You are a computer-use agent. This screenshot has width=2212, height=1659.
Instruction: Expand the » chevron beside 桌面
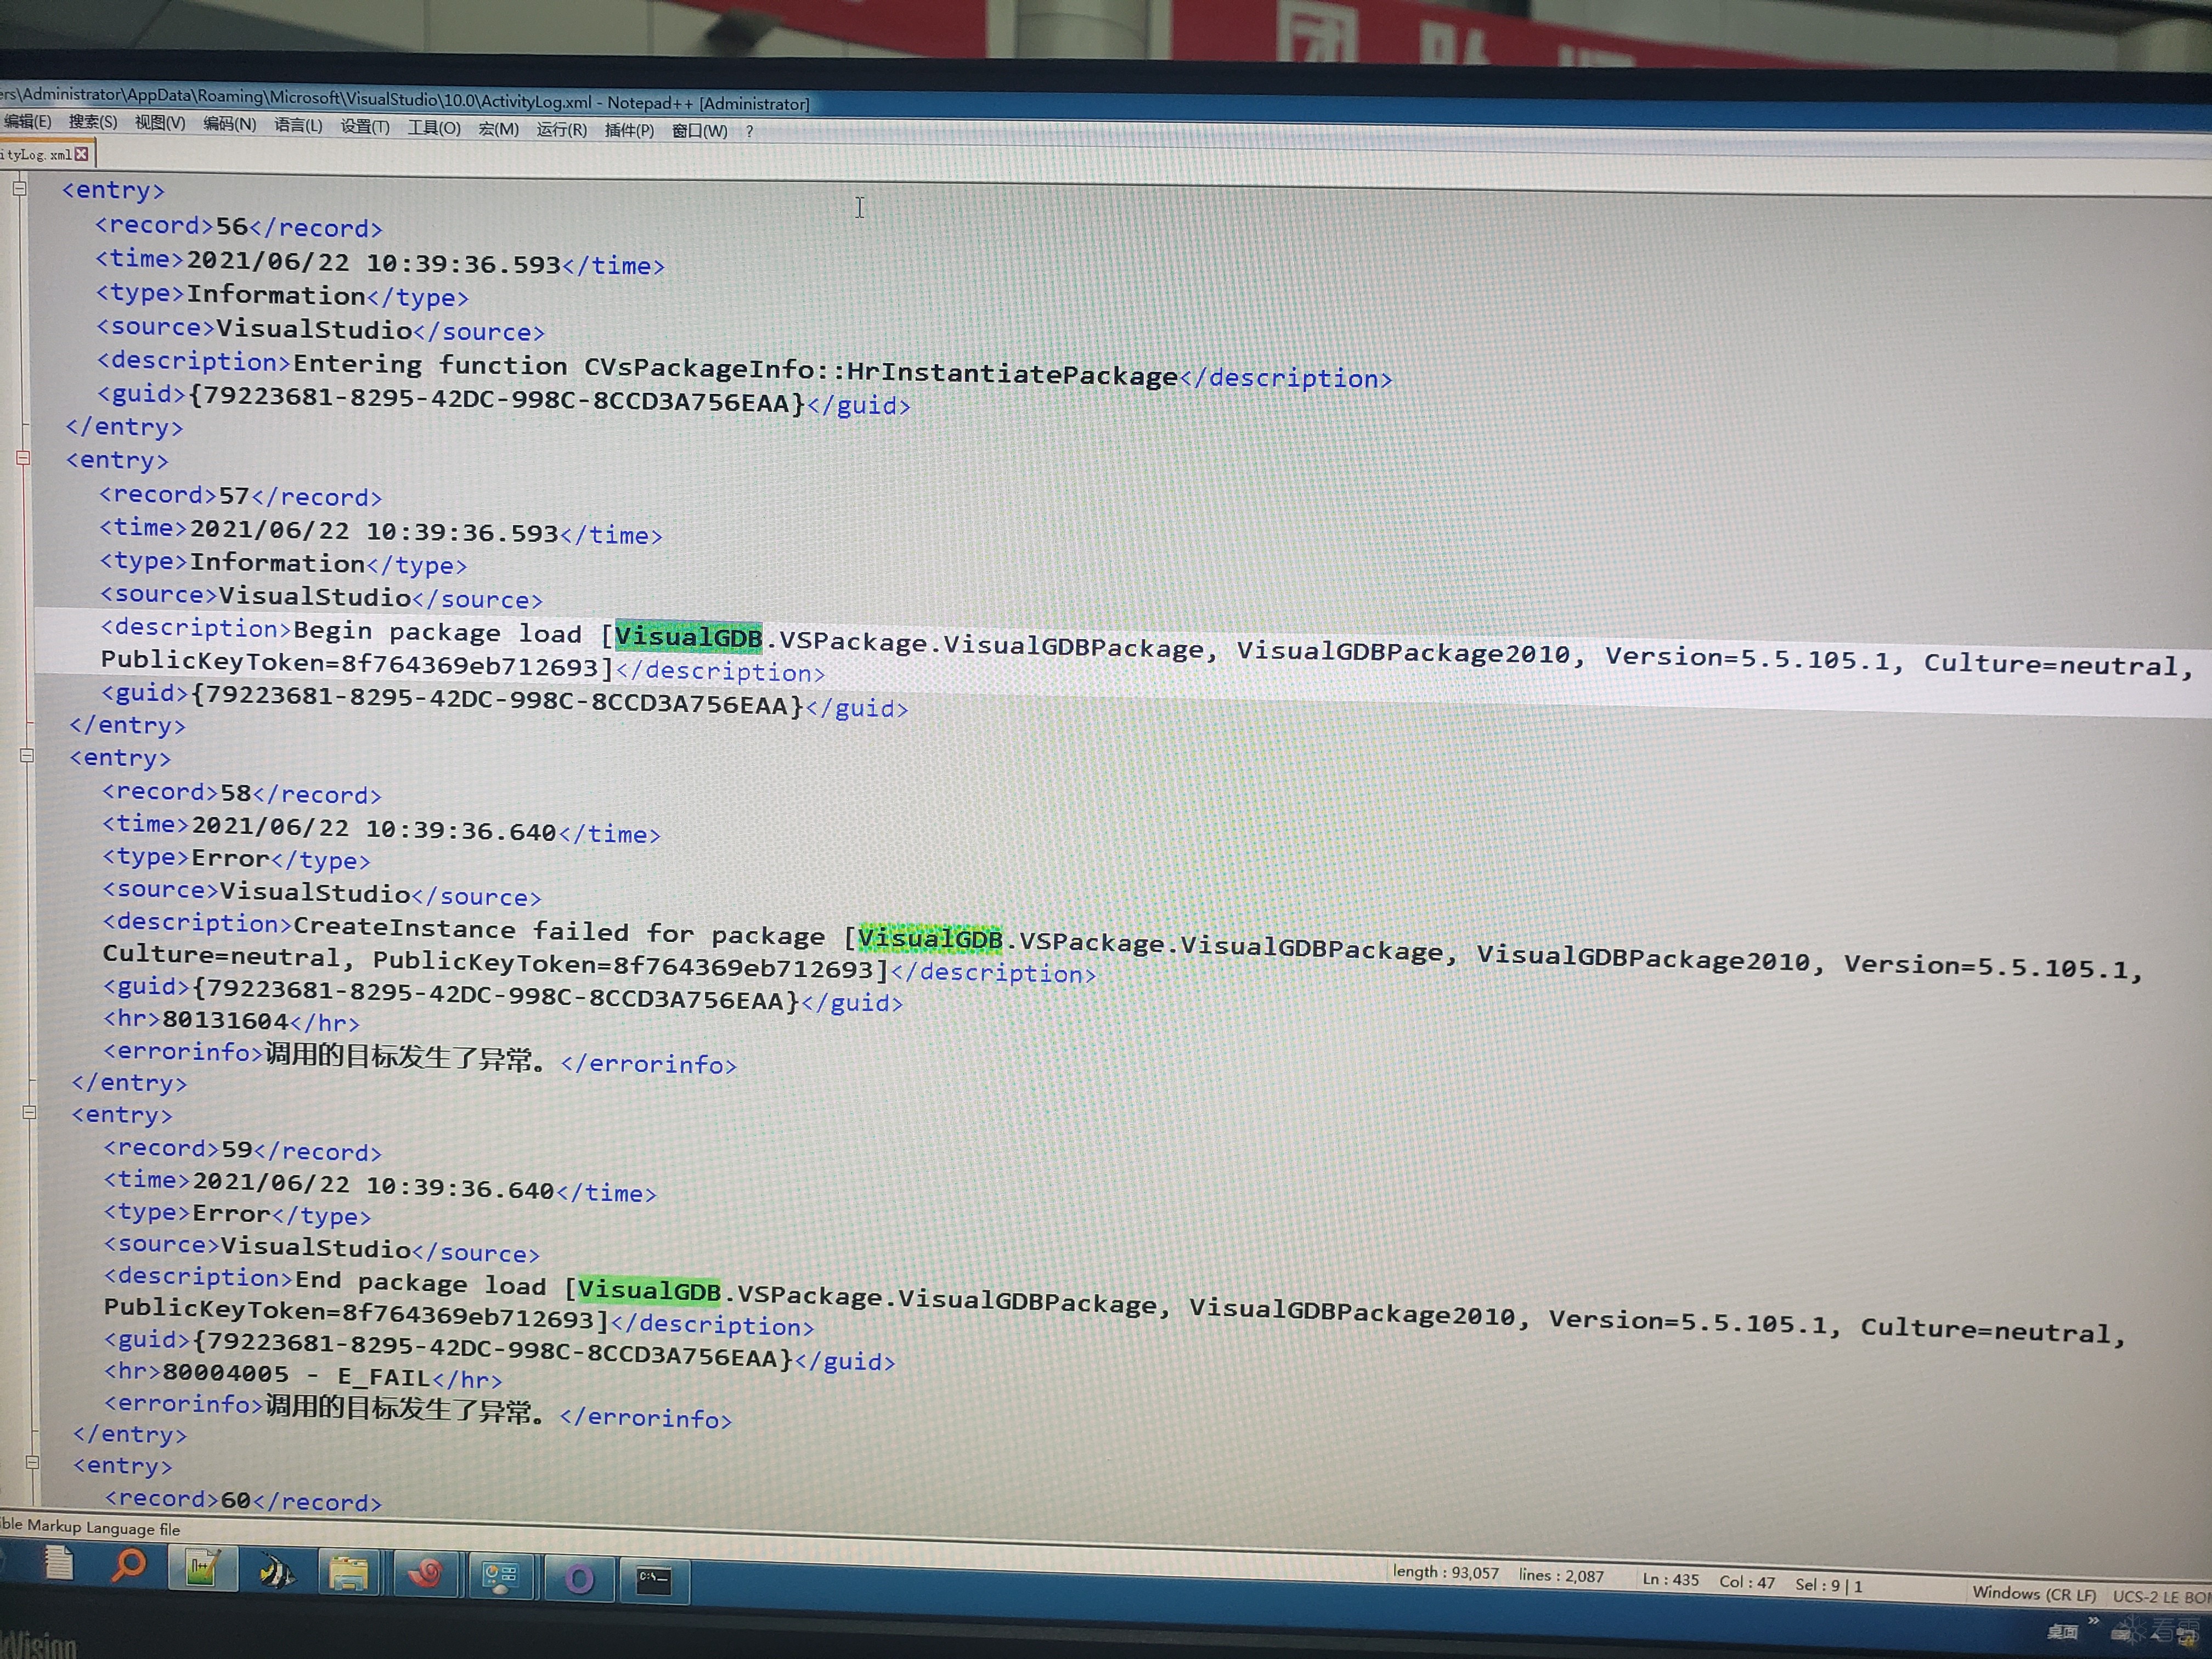pyautogui.click(x=2093, y=1620)
